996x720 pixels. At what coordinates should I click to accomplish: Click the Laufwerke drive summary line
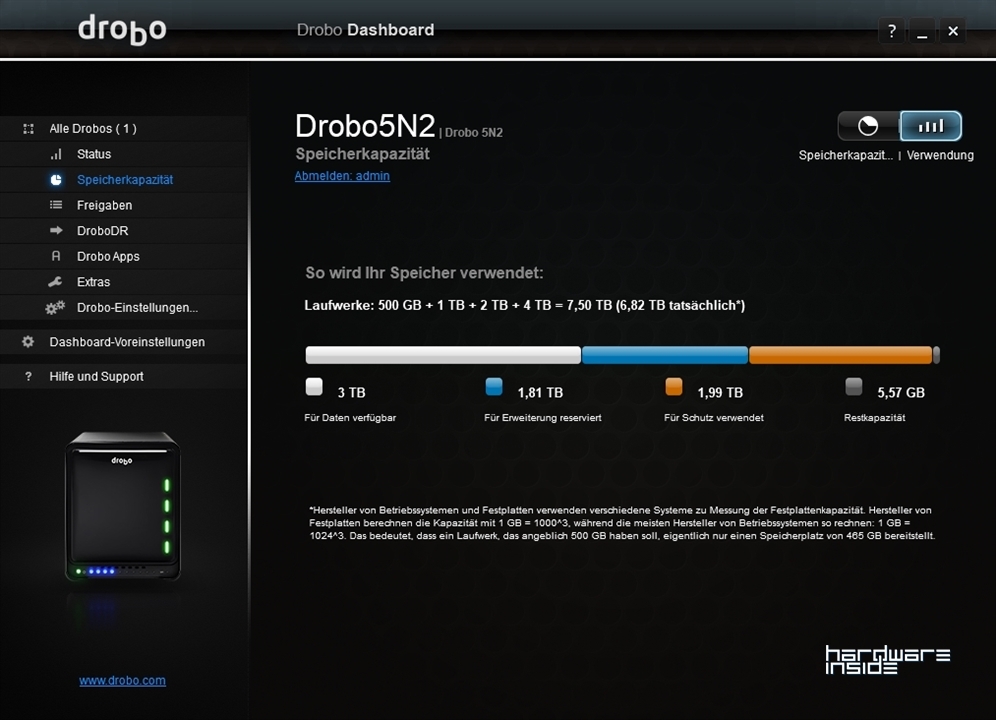(x=525, y=305)
